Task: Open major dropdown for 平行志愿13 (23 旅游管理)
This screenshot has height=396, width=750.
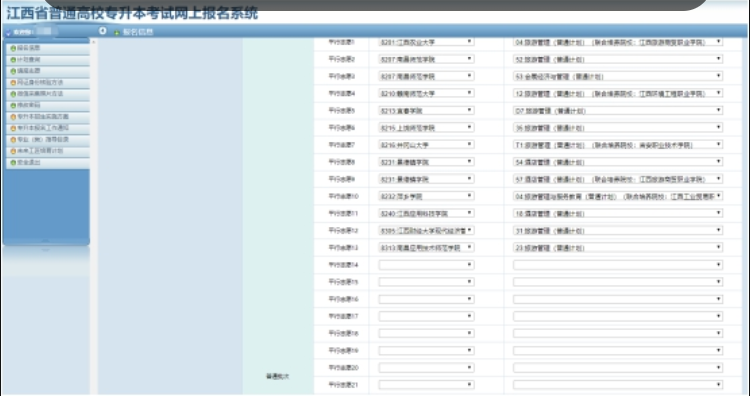Action: [618, 248]
